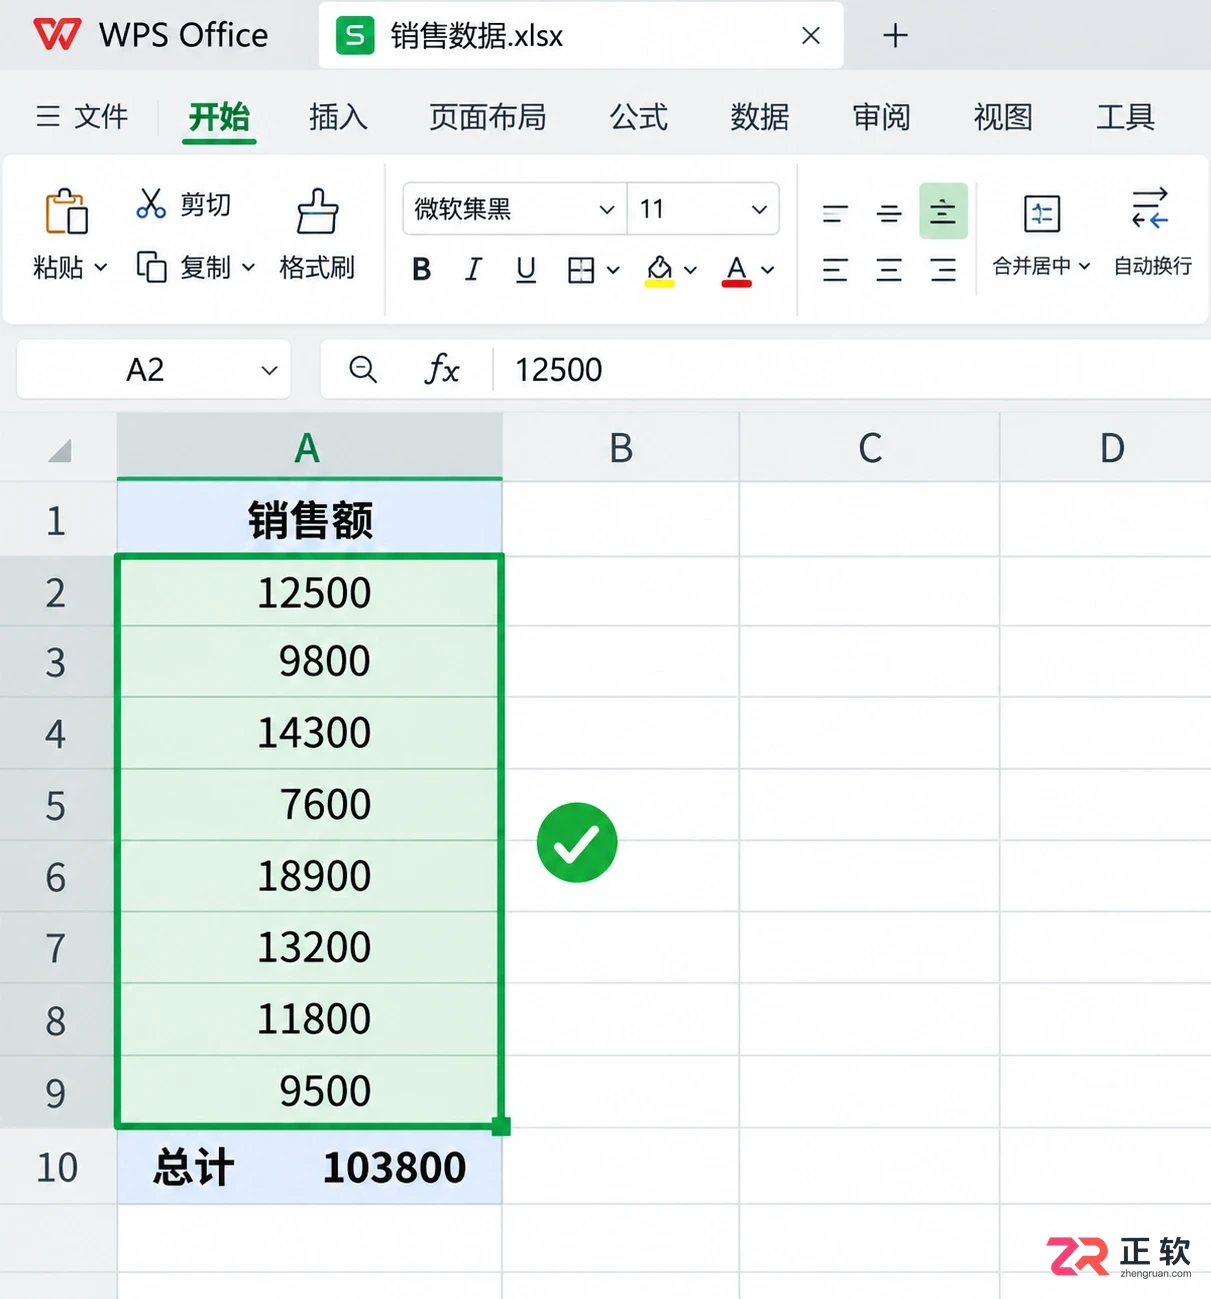Expand the borders dropdown arrow
1211x1299 pixels.
coord(613,270)
